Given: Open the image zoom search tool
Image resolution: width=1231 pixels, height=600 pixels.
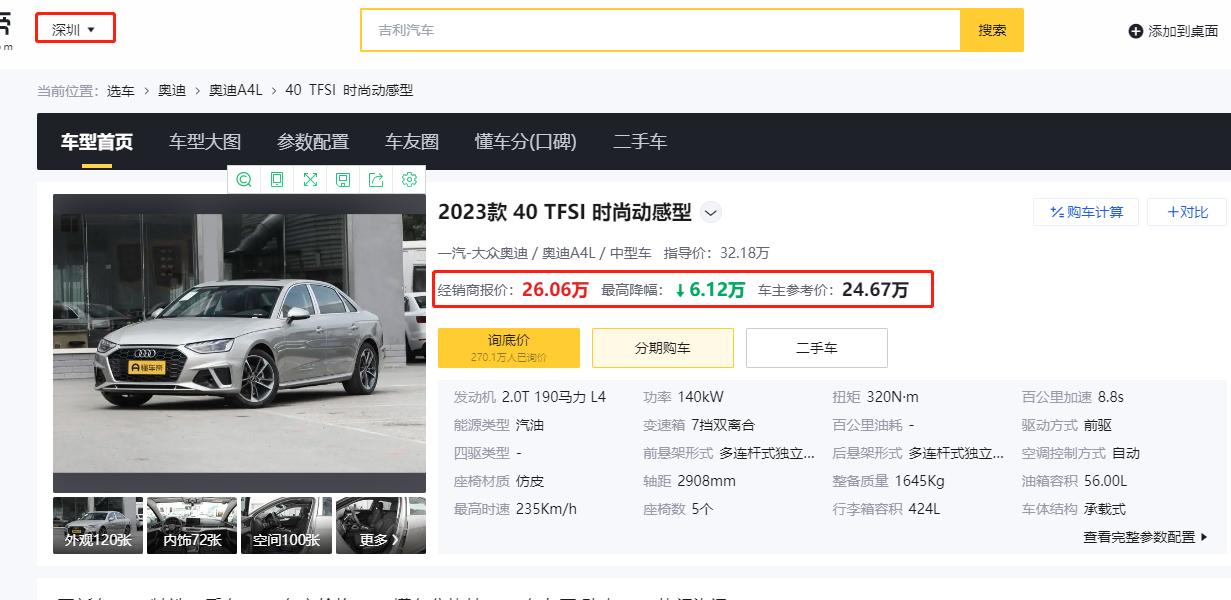Looking at the screenshot, I should pyautogui.click(x=244, y=180).
